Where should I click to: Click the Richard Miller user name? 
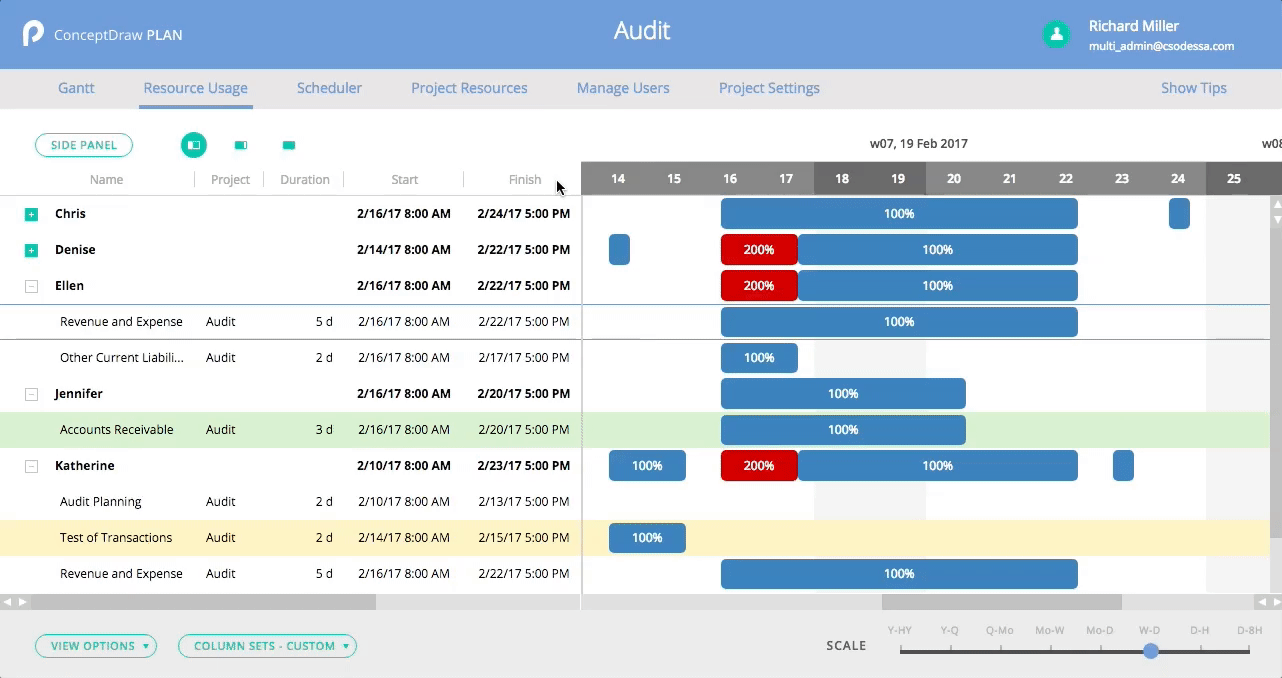(x=1134, y=26)
